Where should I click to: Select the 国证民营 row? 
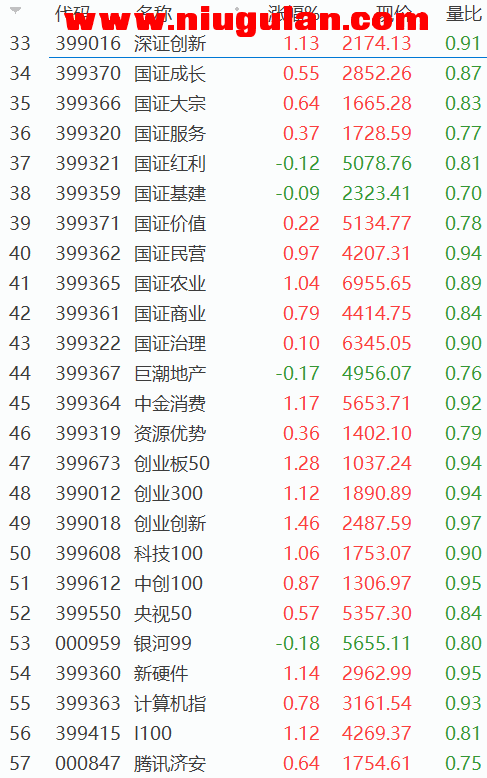click(244, 254)
